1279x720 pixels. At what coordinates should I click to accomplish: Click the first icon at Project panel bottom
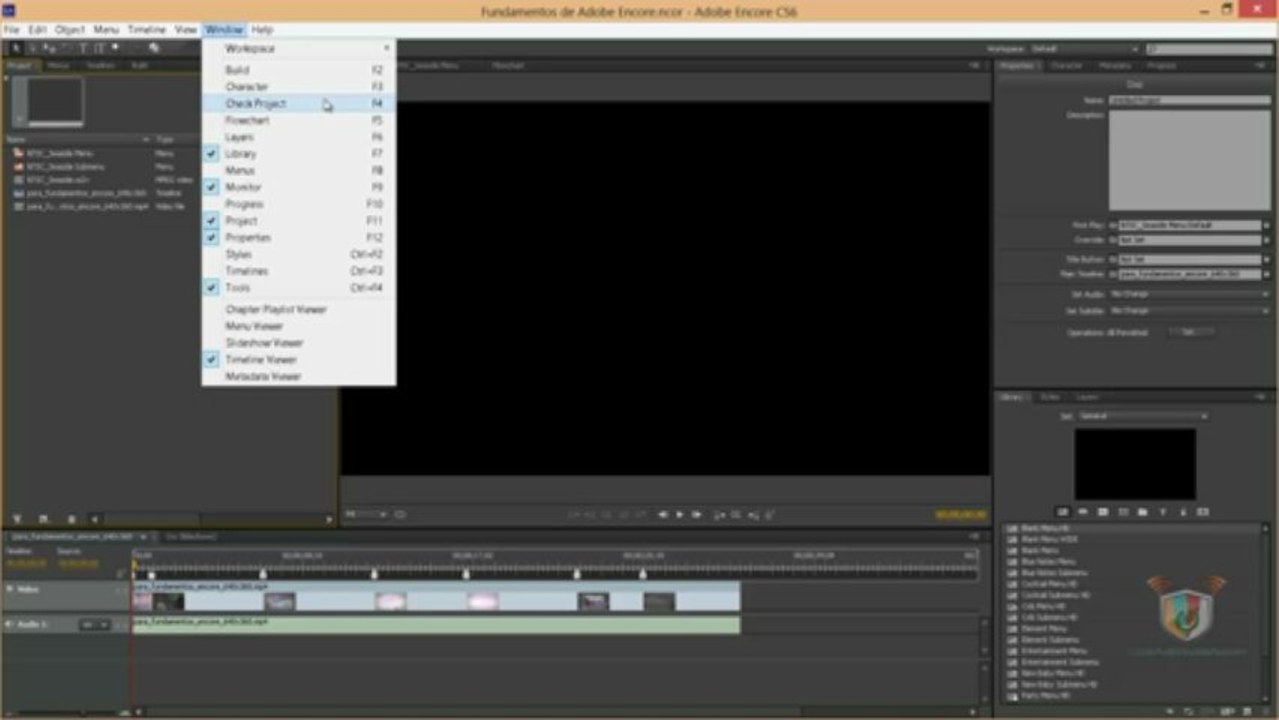16,519
